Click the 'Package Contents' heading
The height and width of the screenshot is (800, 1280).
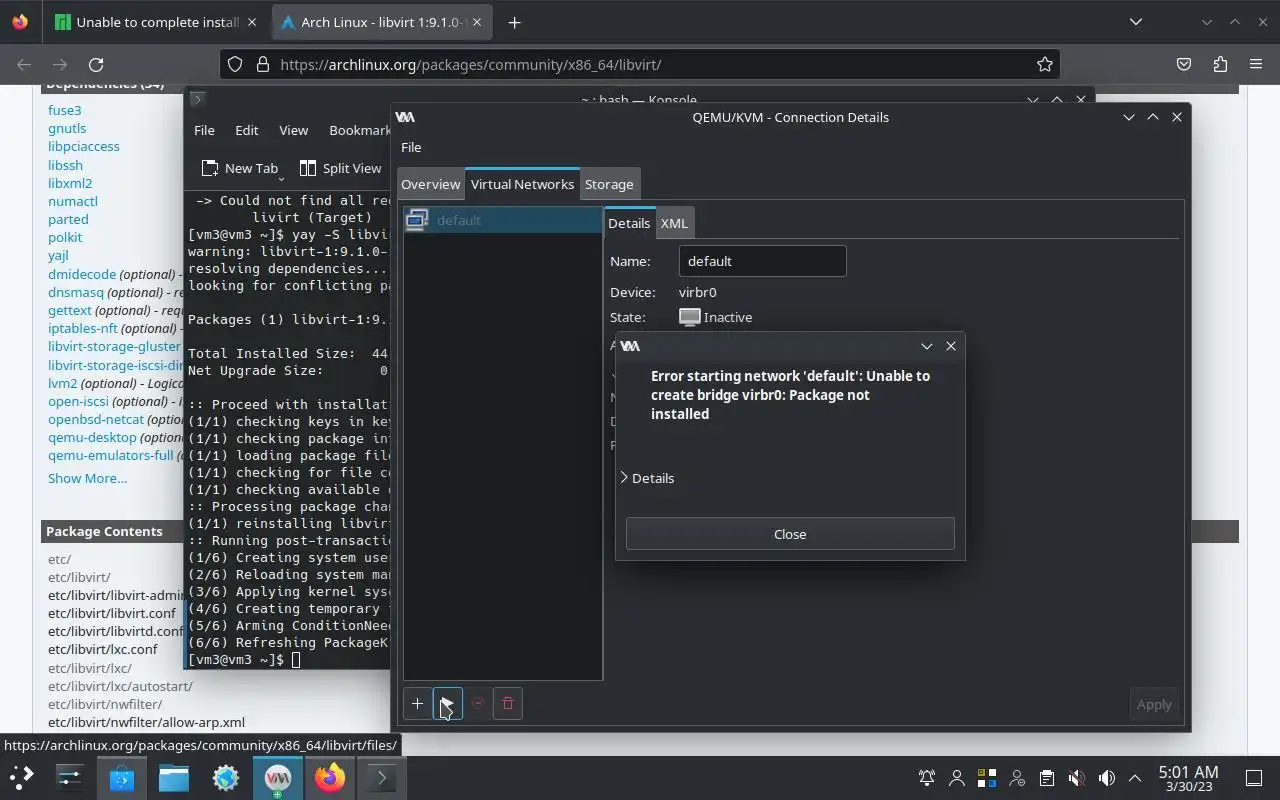pyautogui.click(x=104, y=531)
